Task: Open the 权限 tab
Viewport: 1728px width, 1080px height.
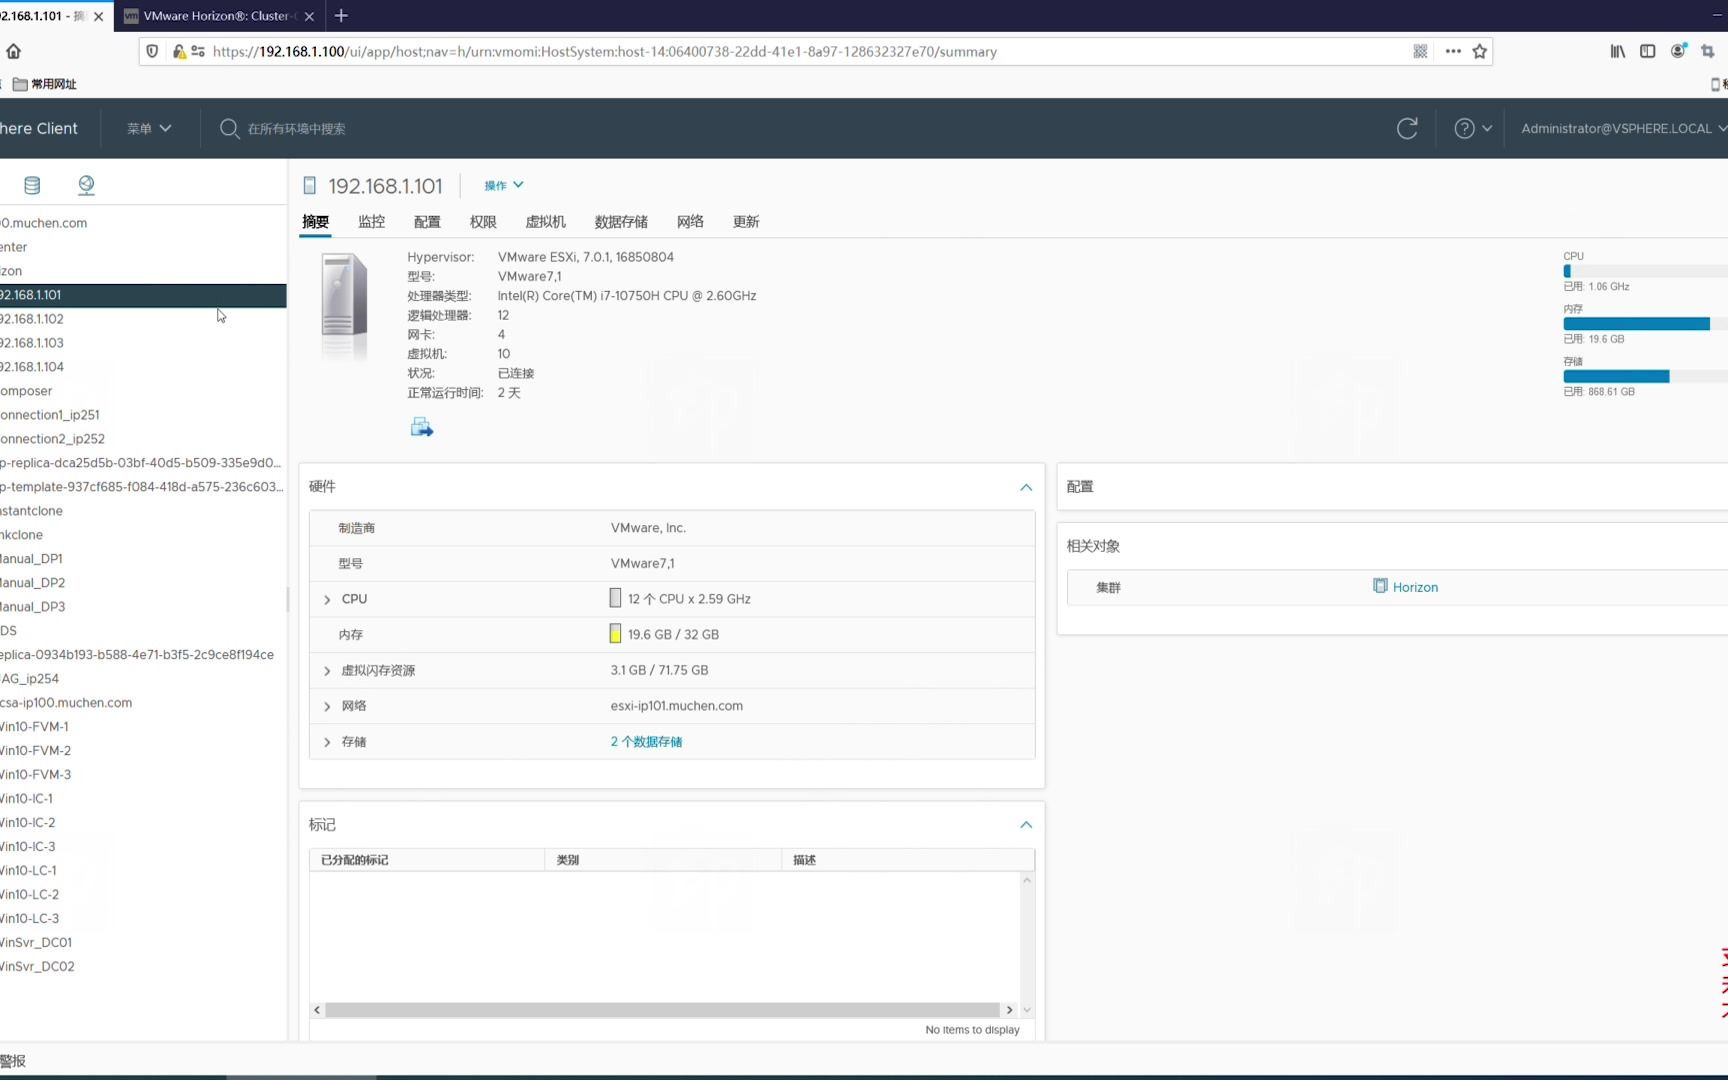Action: click(x=483, y=222)
